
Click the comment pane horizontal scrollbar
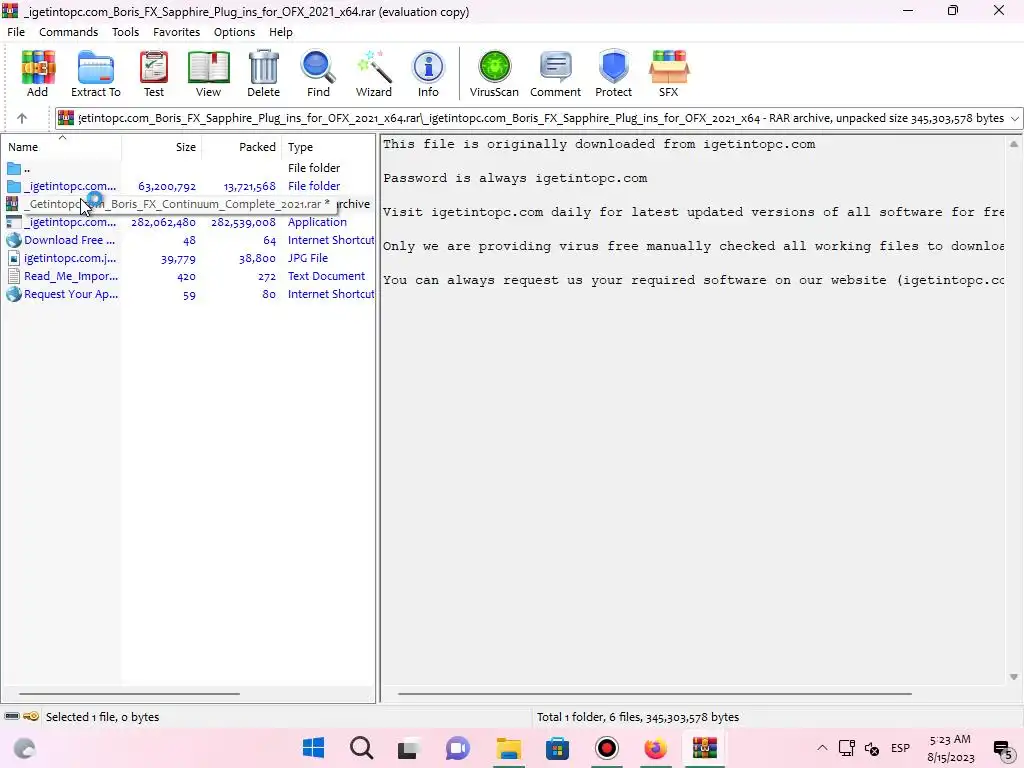(655, 694)
